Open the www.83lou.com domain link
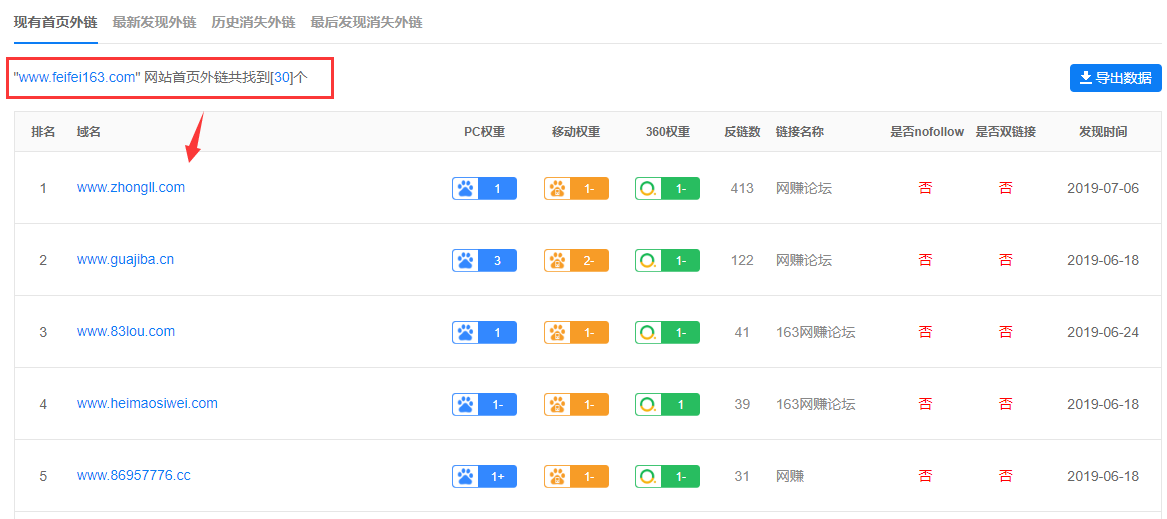The image size is (1167, 519). click(x=126, y=331)
